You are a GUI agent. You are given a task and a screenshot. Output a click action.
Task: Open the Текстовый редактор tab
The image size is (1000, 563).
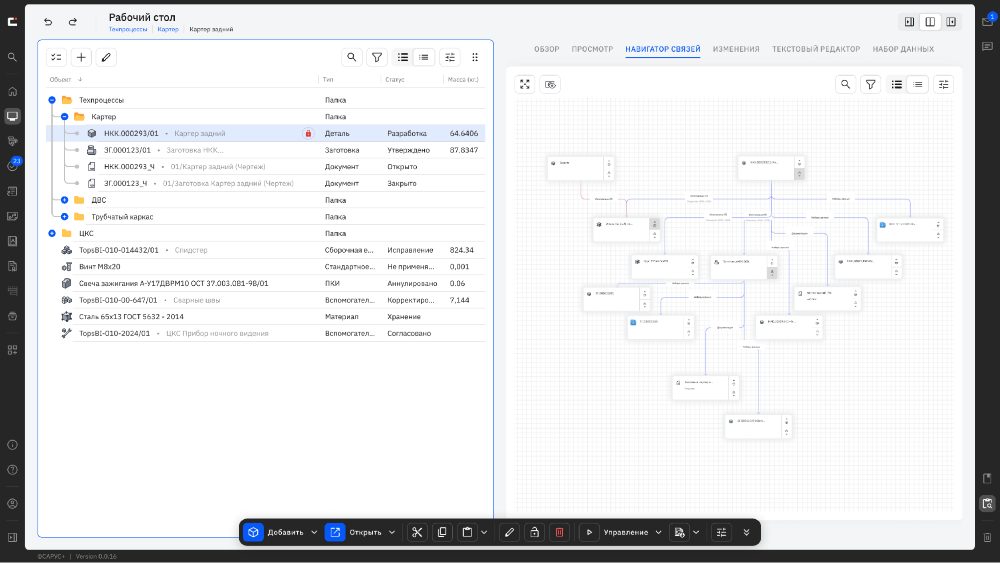tap(816, 49)
